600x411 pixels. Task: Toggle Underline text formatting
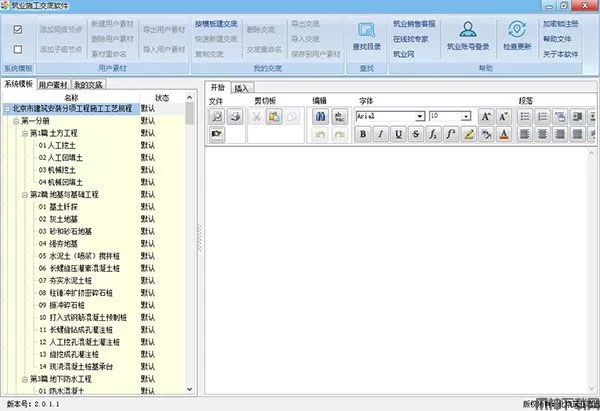399,134
